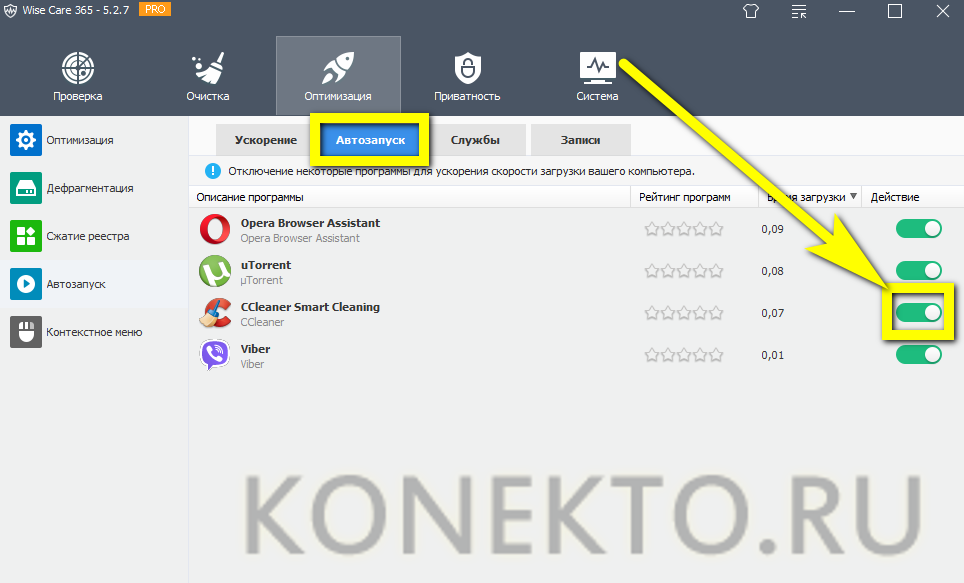
Task: Disable CCleaner Smart Cleaning startup switch
Action: click(918, 313)
